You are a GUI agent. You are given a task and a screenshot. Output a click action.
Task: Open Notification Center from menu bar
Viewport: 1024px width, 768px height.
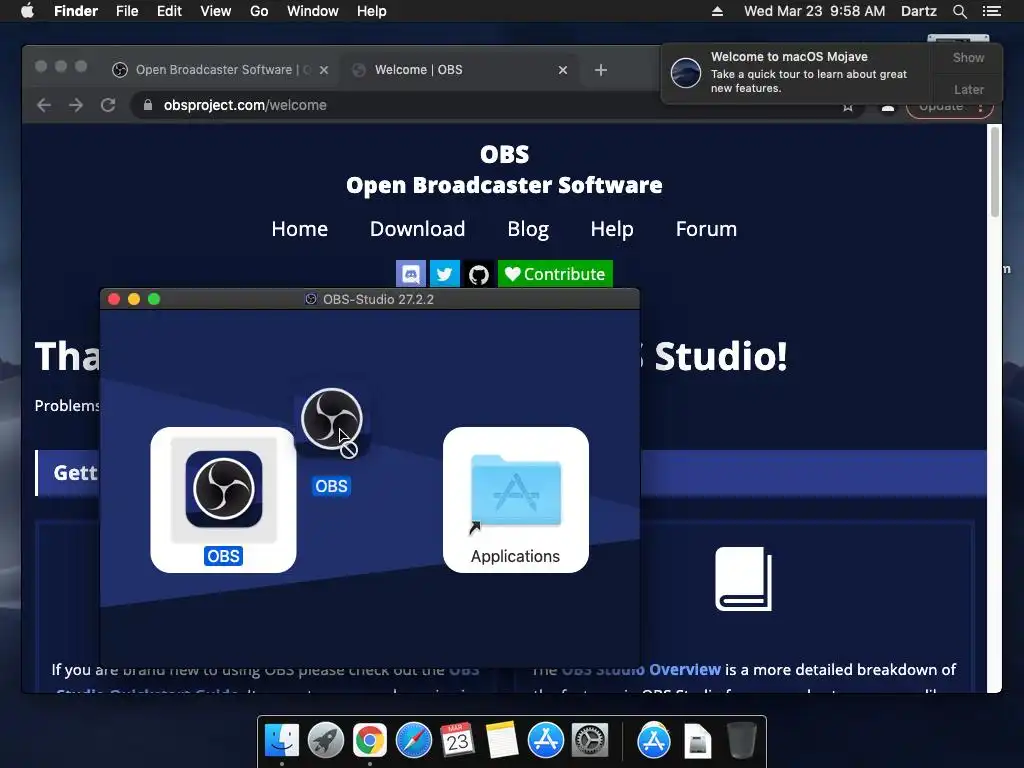click(991, 11)
